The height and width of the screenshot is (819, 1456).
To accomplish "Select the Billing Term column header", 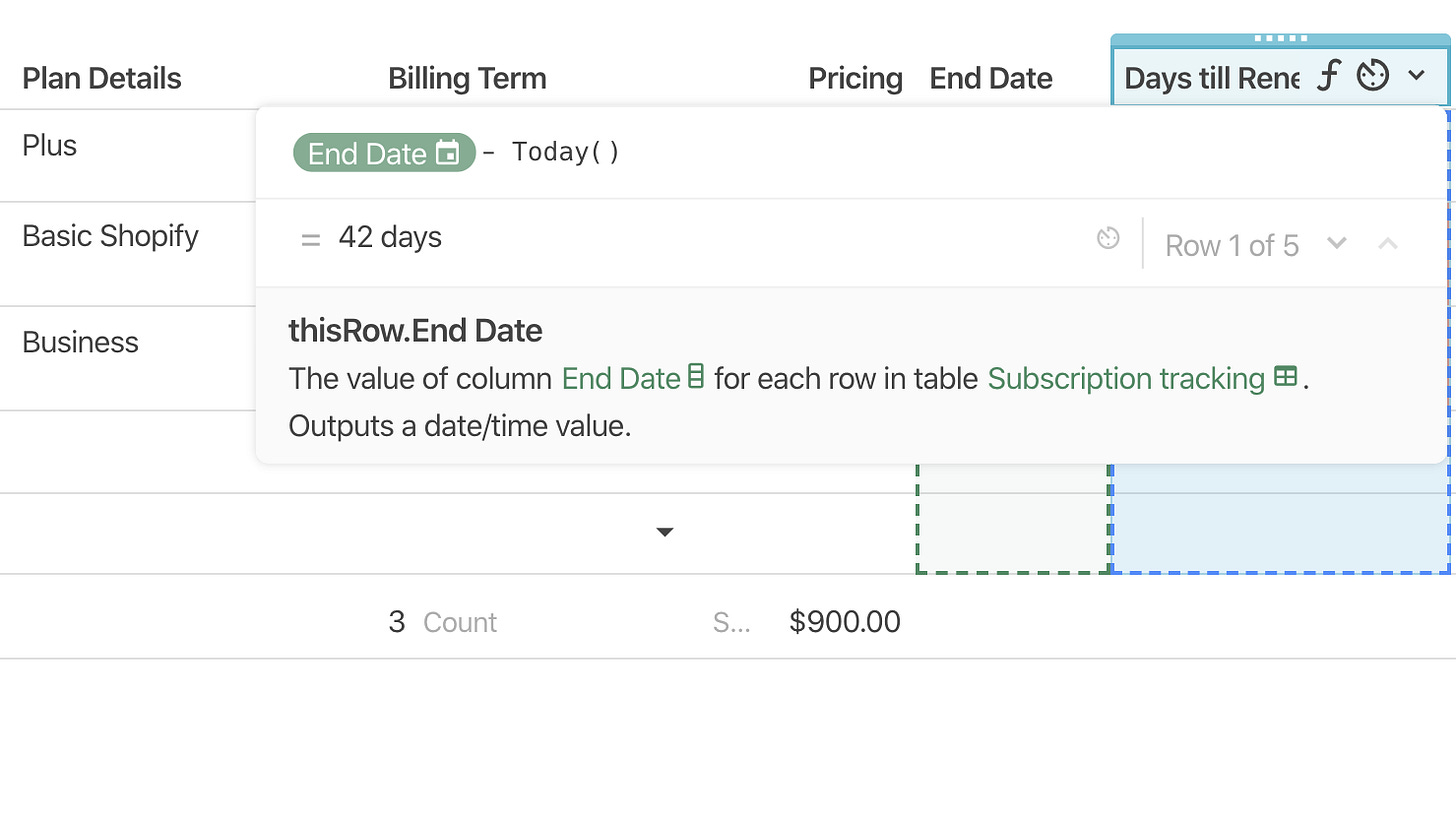I will click(x=467, y=78).
